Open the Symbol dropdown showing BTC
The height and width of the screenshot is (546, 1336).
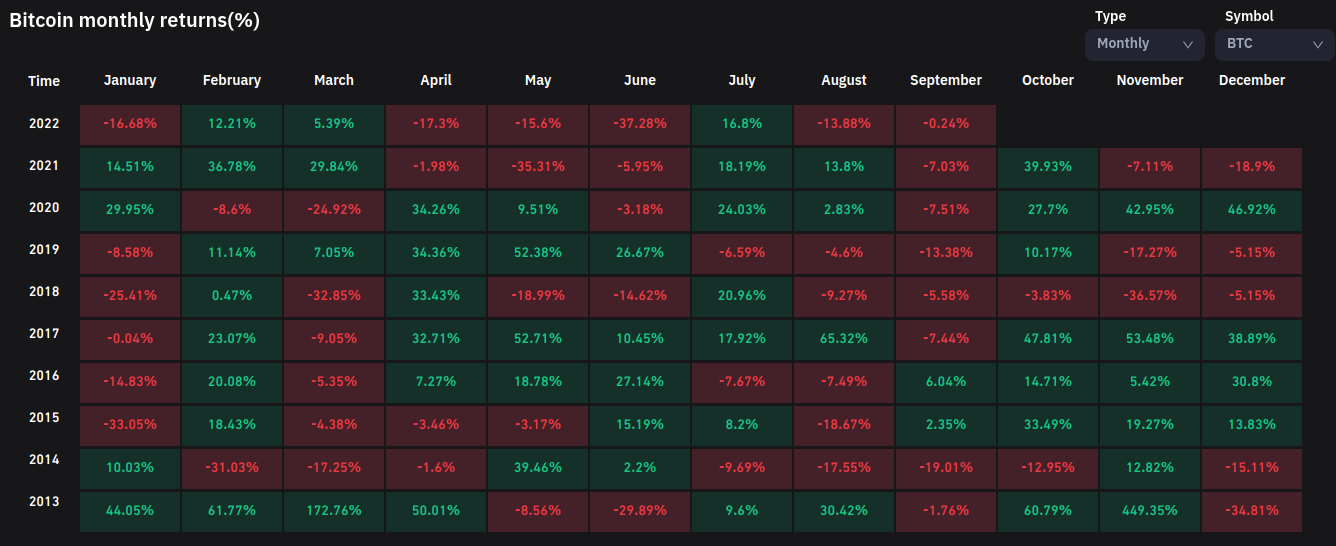tap(1274, 44)
